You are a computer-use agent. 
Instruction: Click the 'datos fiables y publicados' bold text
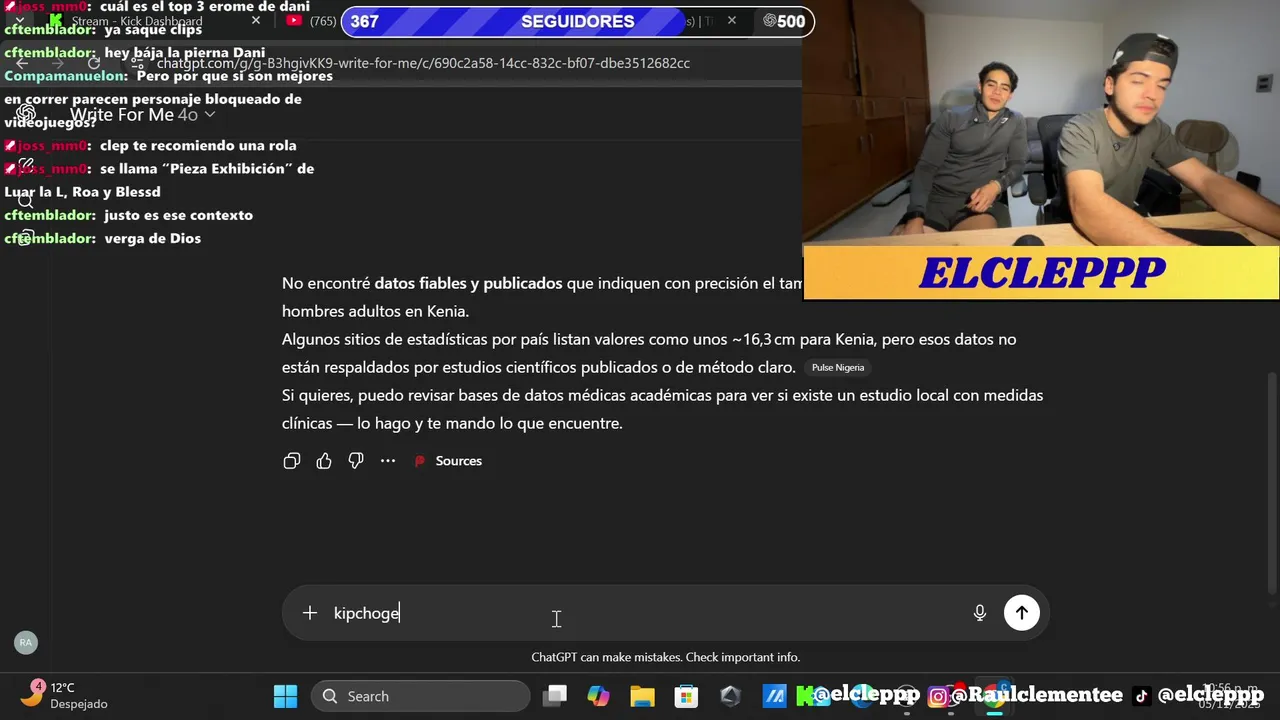[468, 283]
